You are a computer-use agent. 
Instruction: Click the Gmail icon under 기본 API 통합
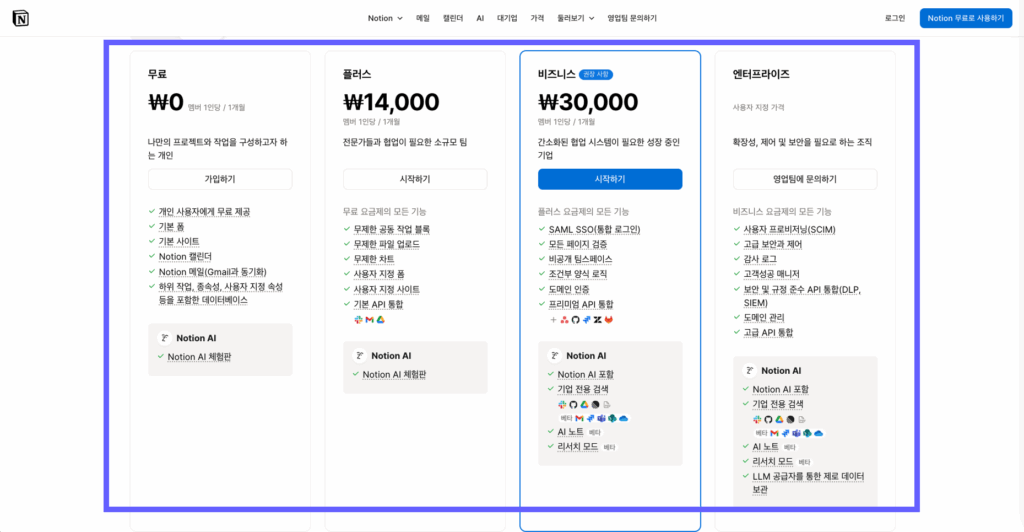pyautogui.click(x=370, y=320)
